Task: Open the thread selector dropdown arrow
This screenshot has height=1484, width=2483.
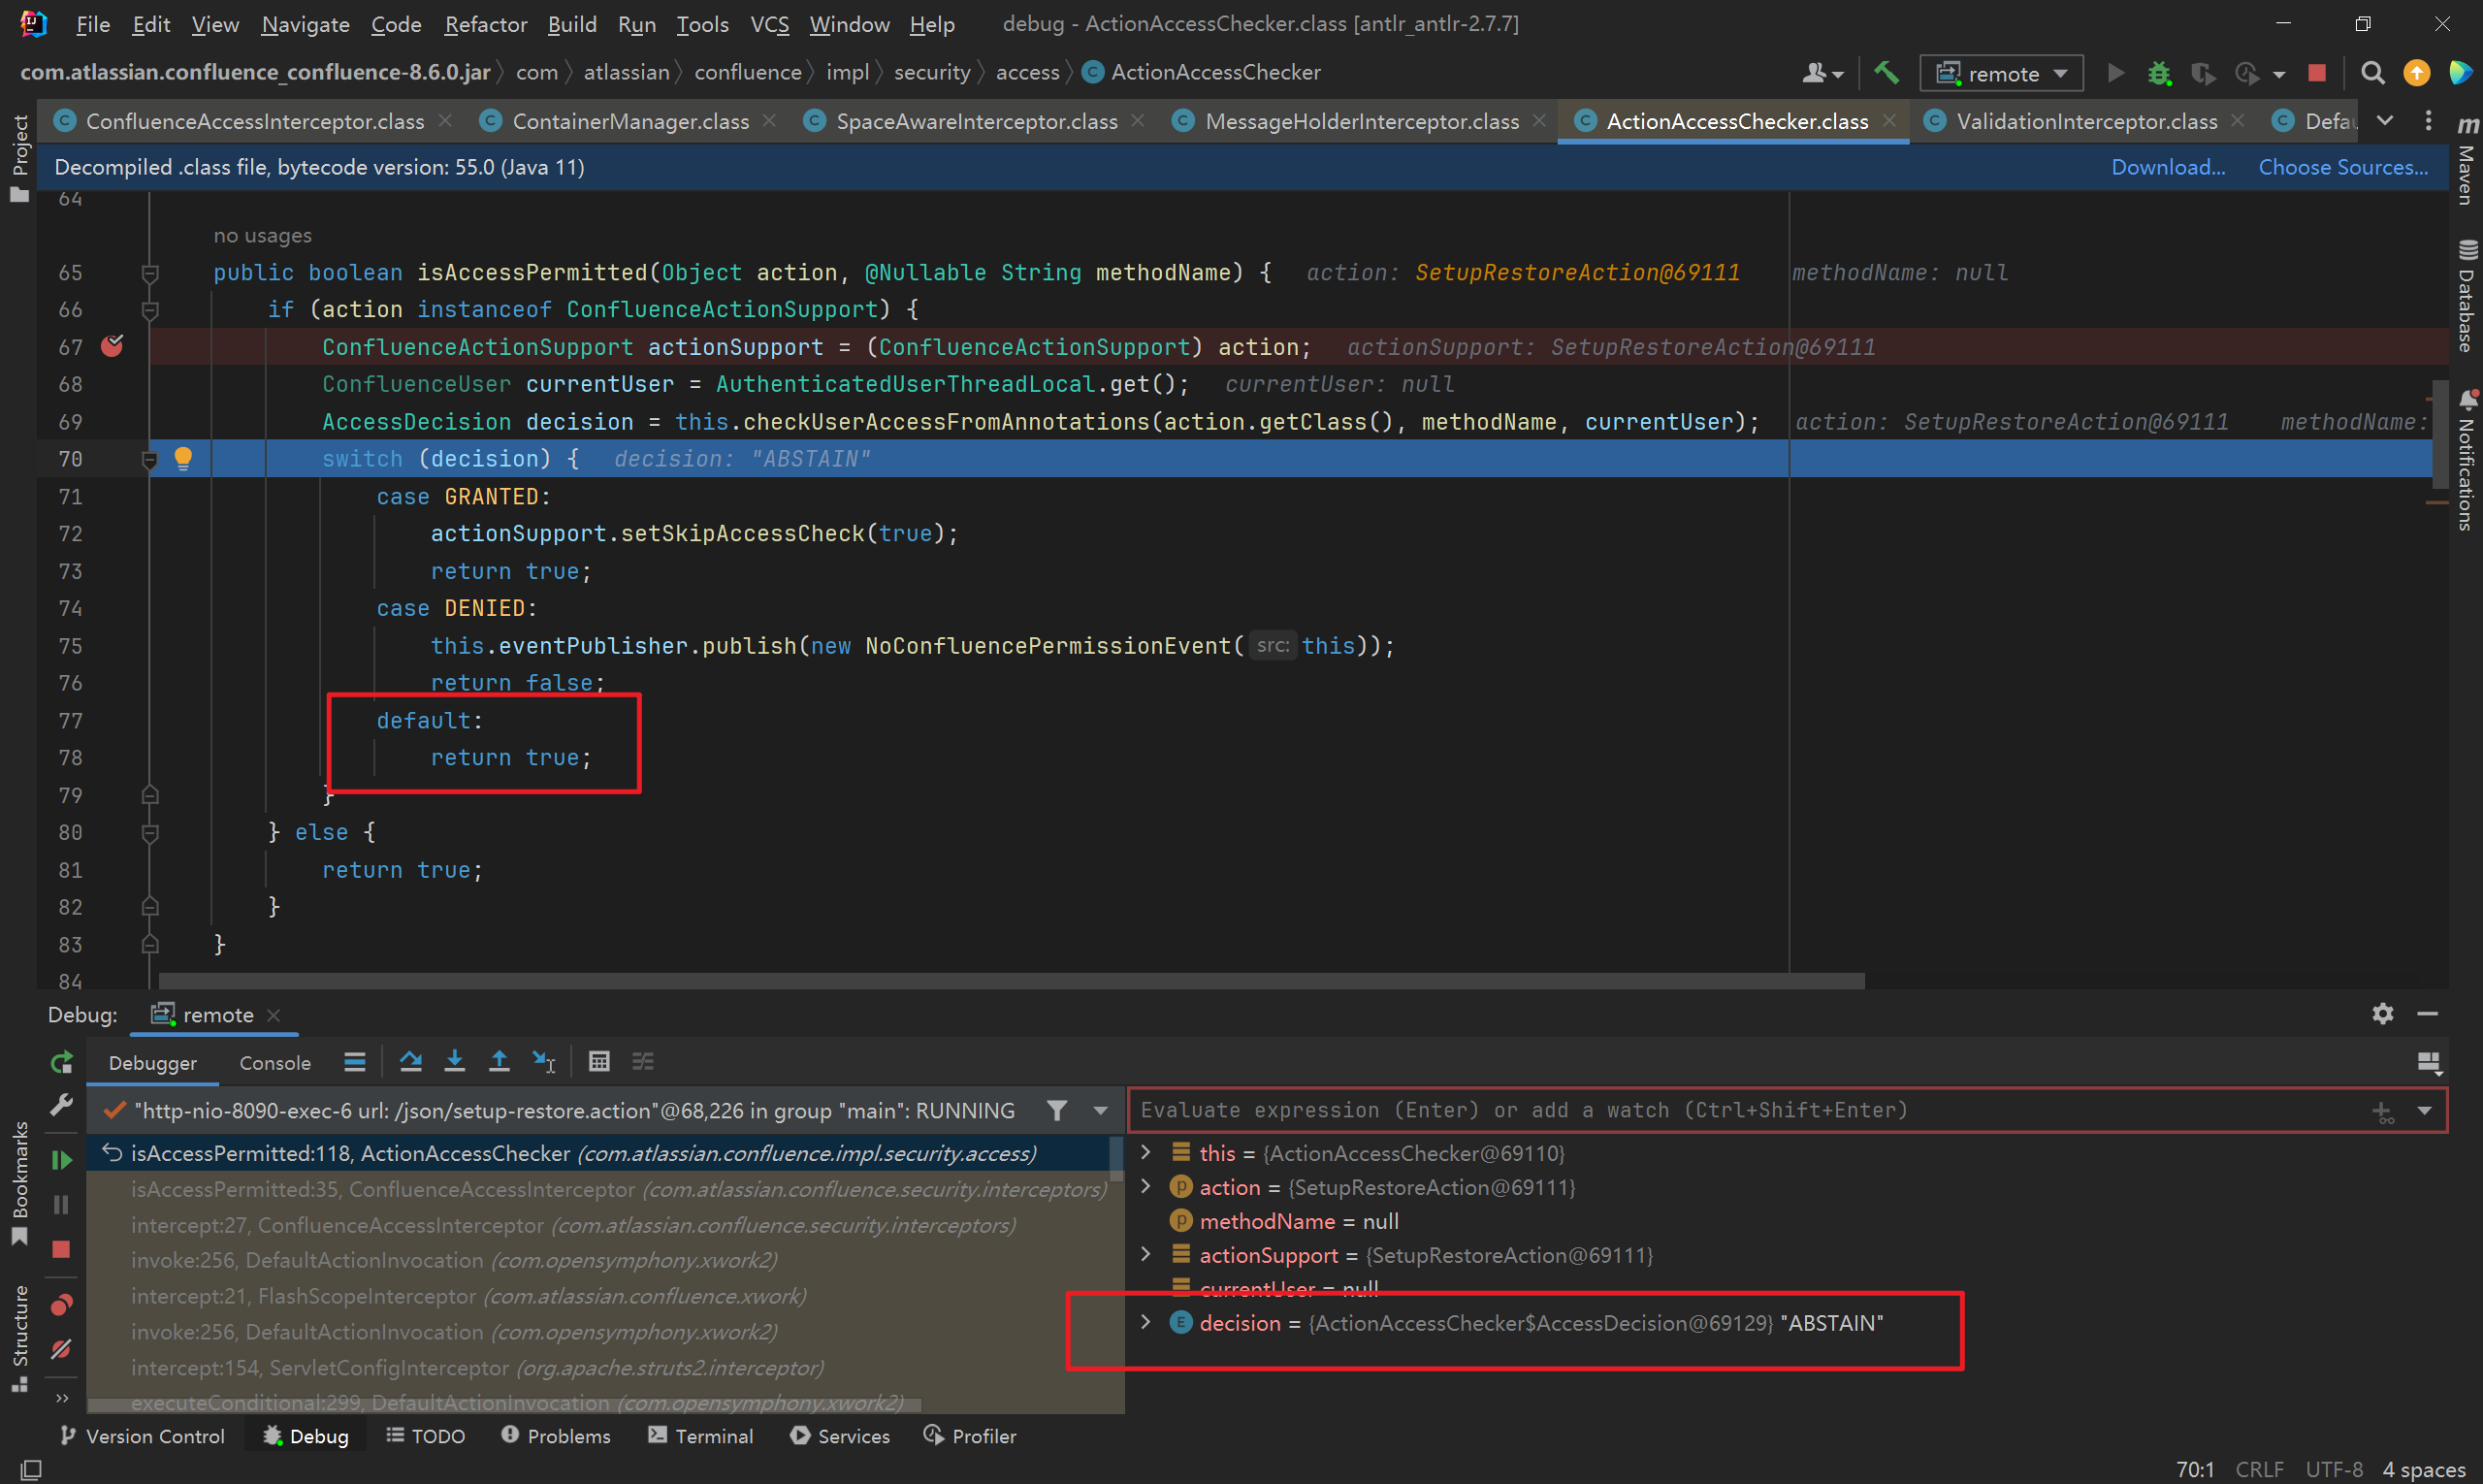Action: point(1100,1110)
